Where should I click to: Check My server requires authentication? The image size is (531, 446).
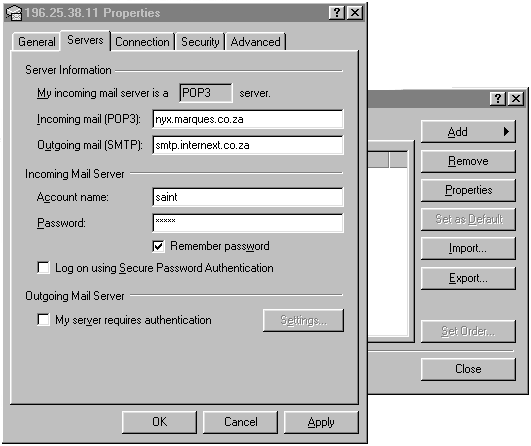coord(43,319)
